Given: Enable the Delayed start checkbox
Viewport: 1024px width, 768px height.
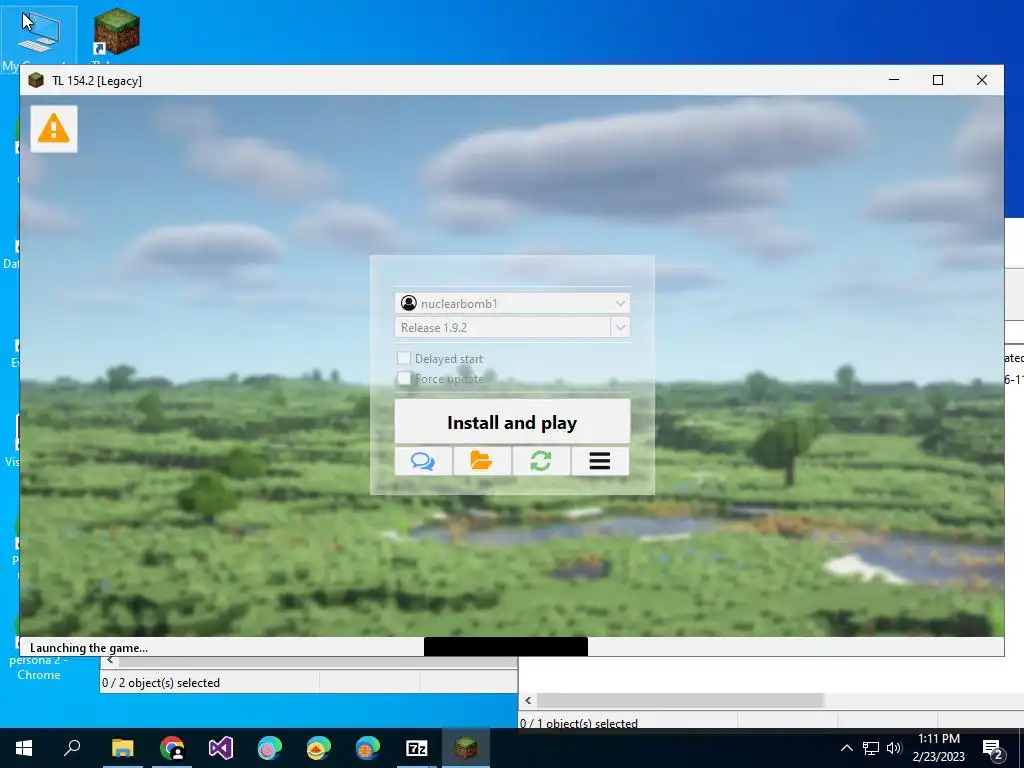Looking at the screenshot, I should 404,358.
